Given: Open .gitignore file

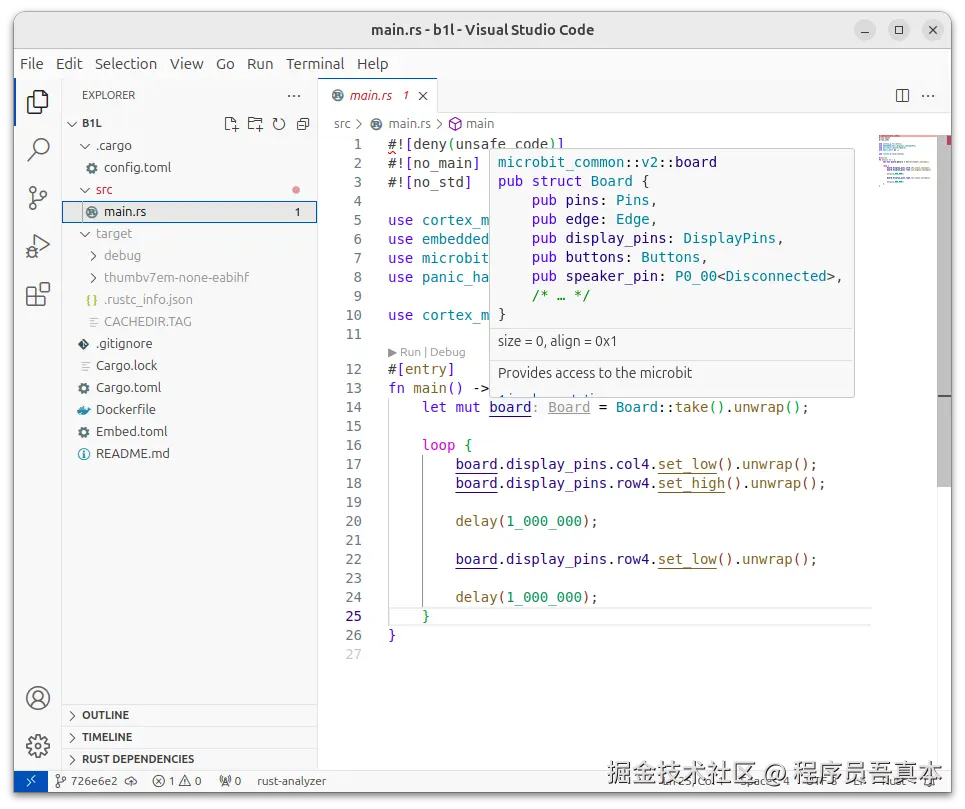Looking at the screenshot, I should (190, 344).
